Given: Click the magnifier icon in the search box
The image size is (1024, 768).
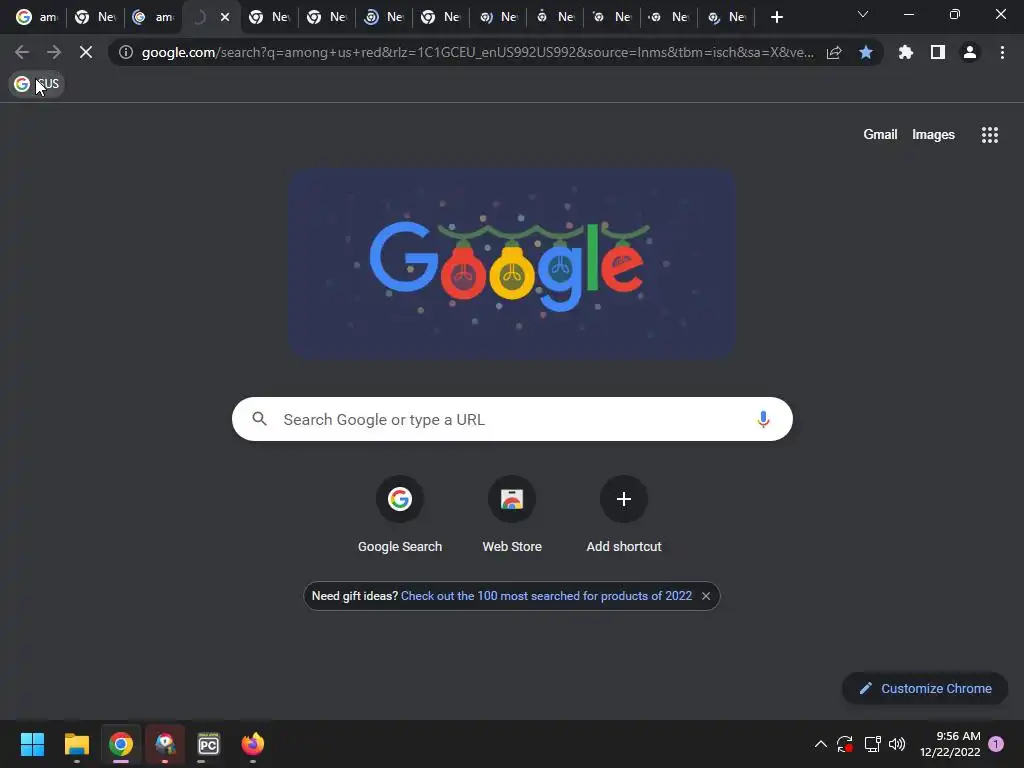Looking at the screenshot, I should 259,419.
